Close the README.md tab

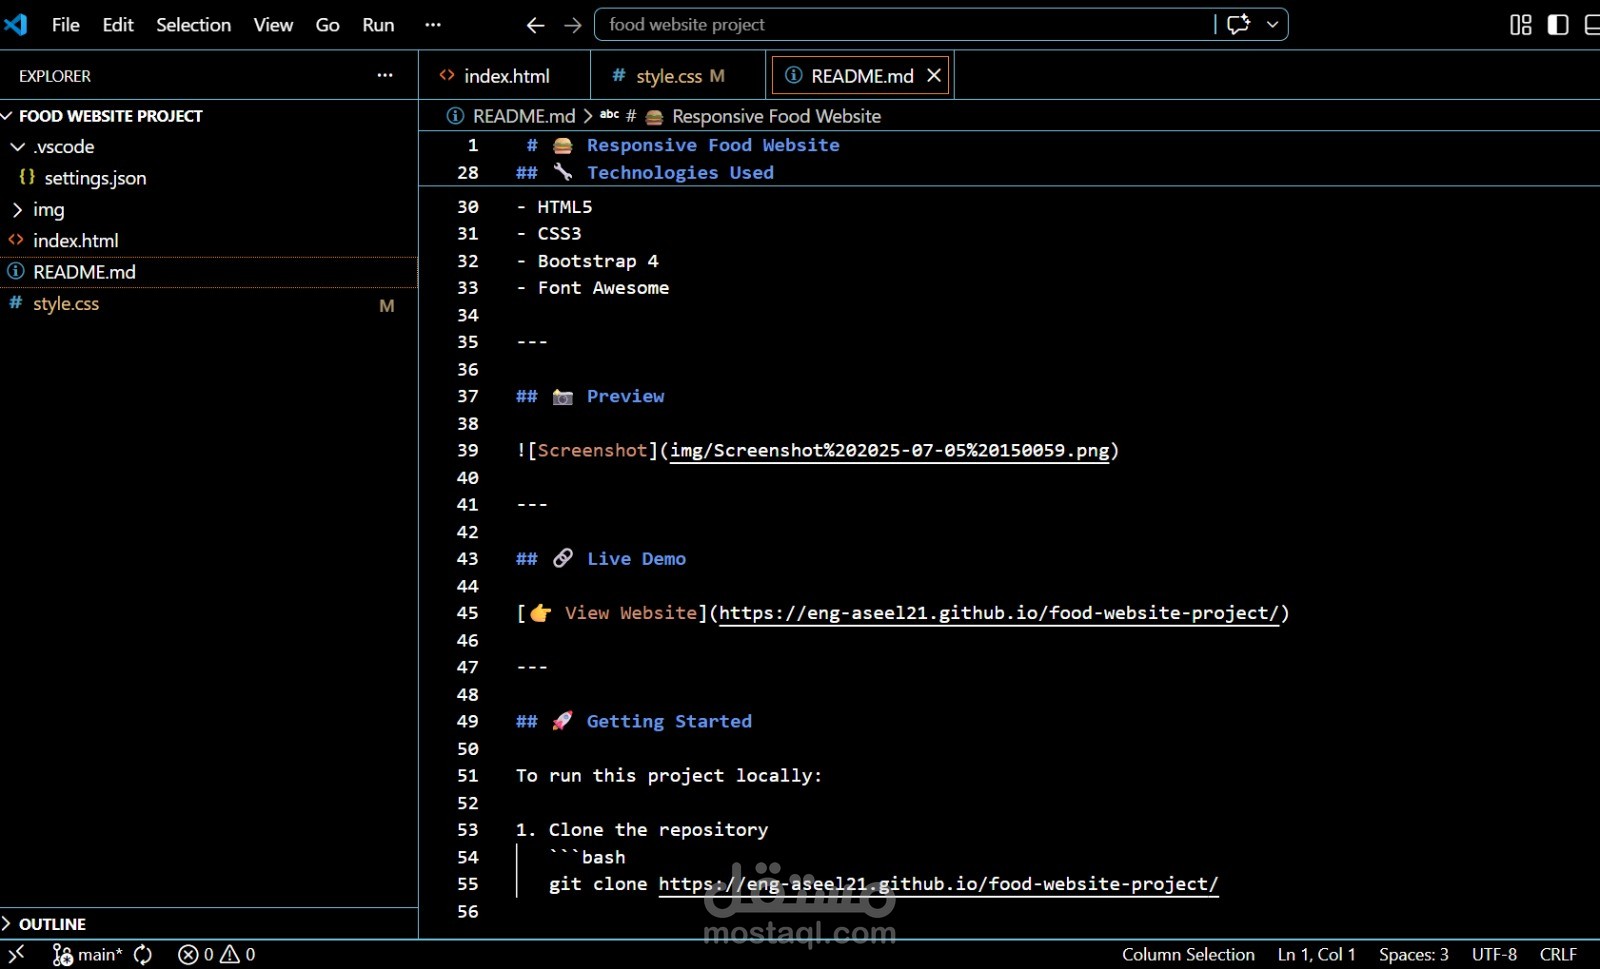tap(934, 76)
